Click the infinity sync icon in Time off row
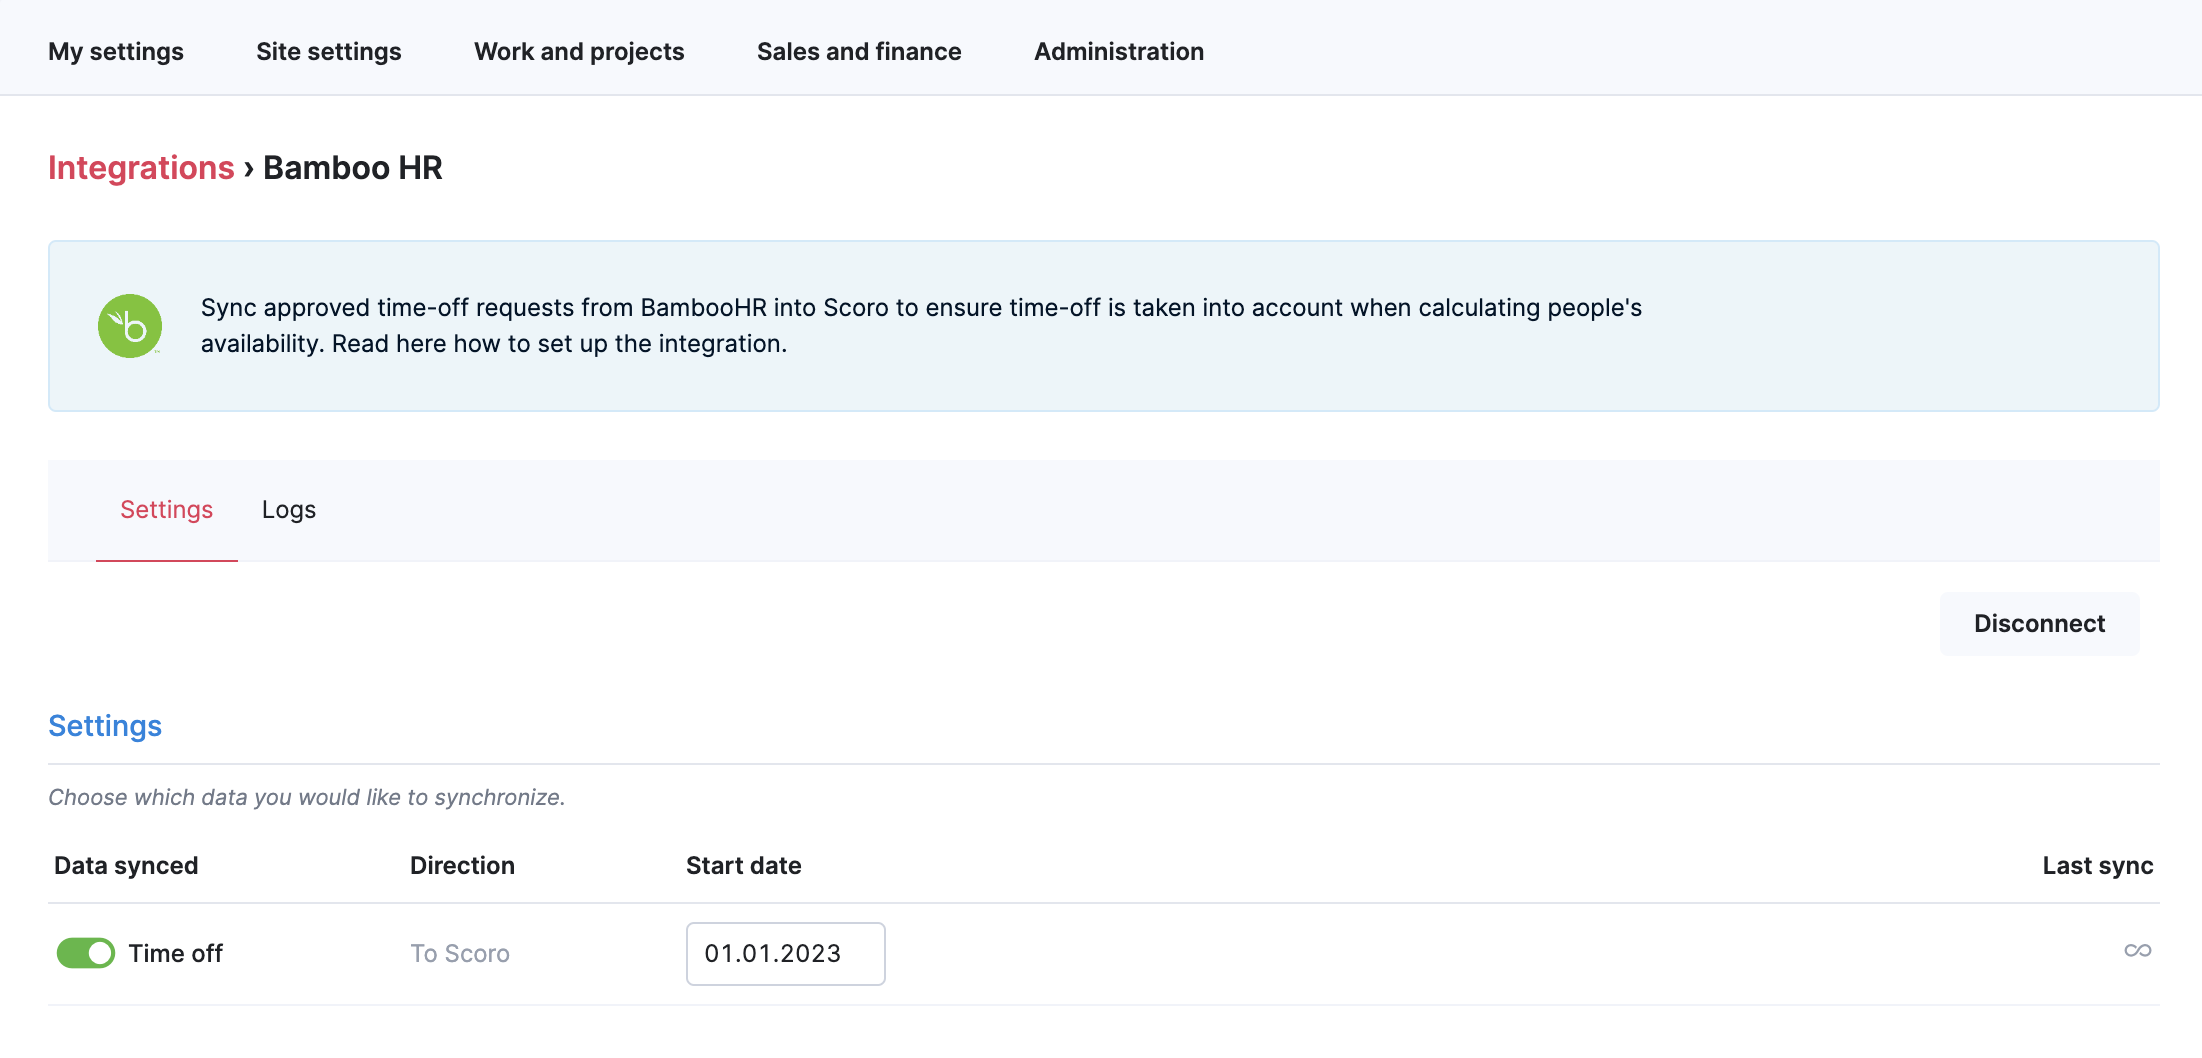The width and height of the screenshot is (2202, 1058). pos(2138,950)
